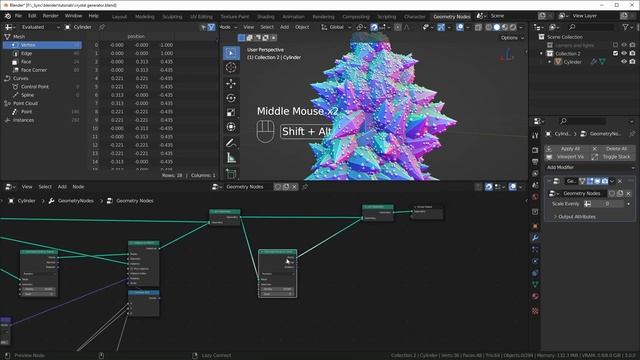Toggle snapping magnet in viewport header

click(374, 27)
